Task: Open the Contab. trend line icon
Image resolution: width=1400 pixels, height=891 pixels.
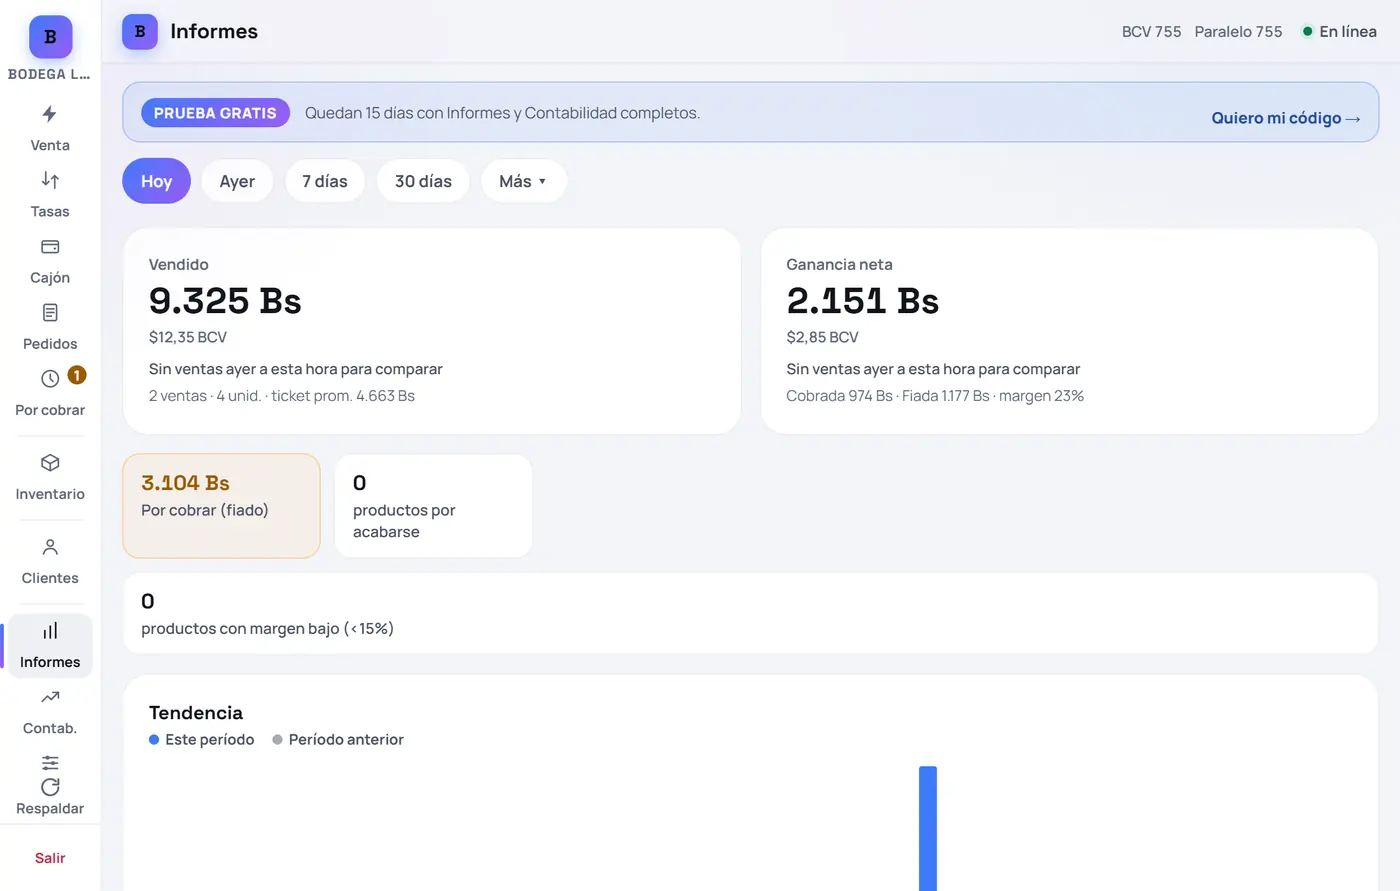Action: [50, 697]
